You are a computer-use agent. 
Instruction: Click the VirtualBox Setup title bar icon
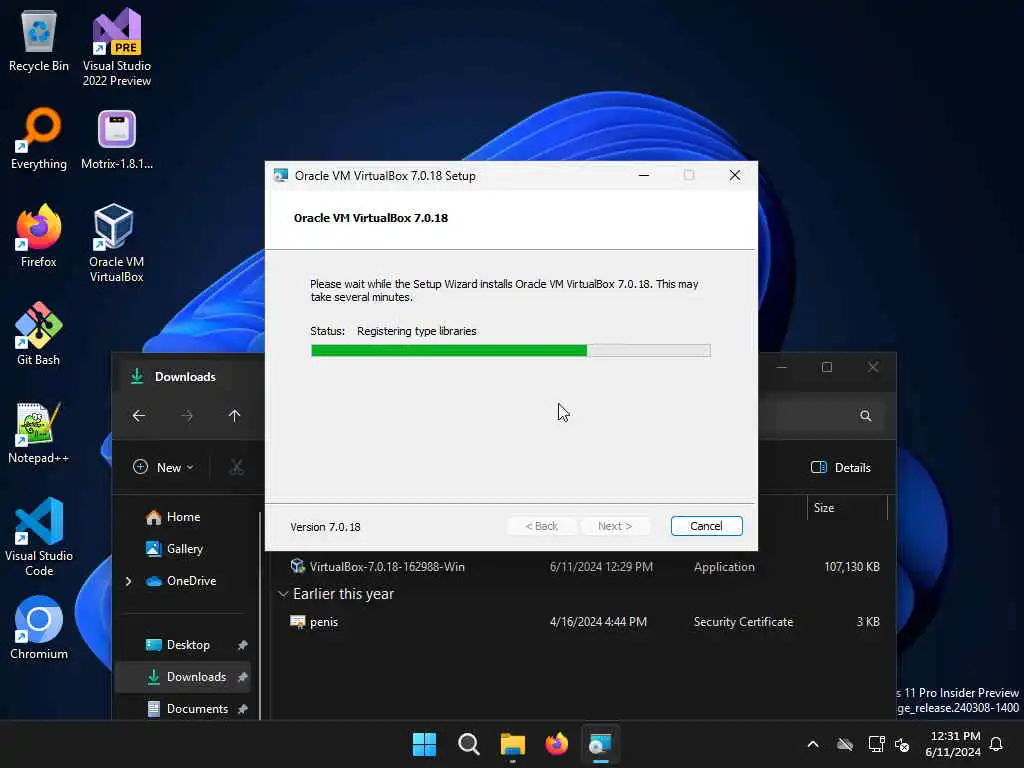[281, 176]
